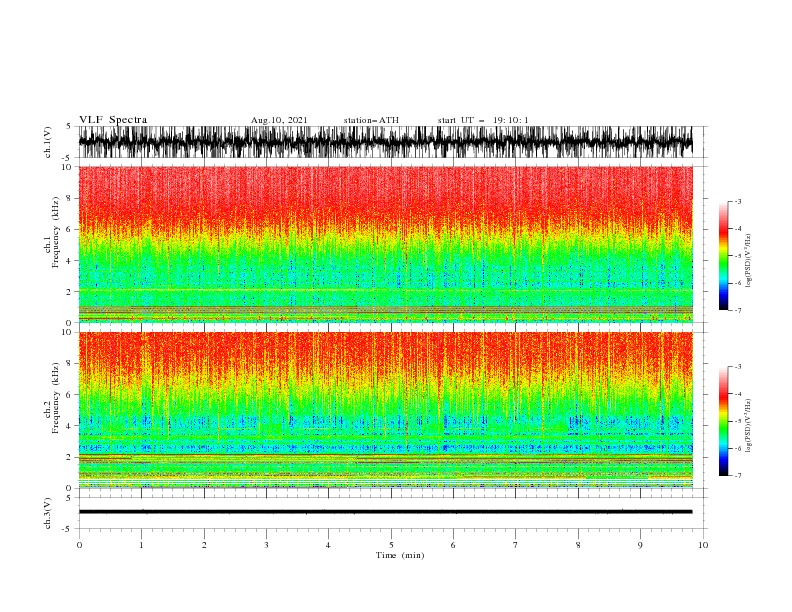The height and width of the screenshot is (612, 792).
Task: Click the ch.2 frequency axis "6" tick
Action: [x=69, y=395]
